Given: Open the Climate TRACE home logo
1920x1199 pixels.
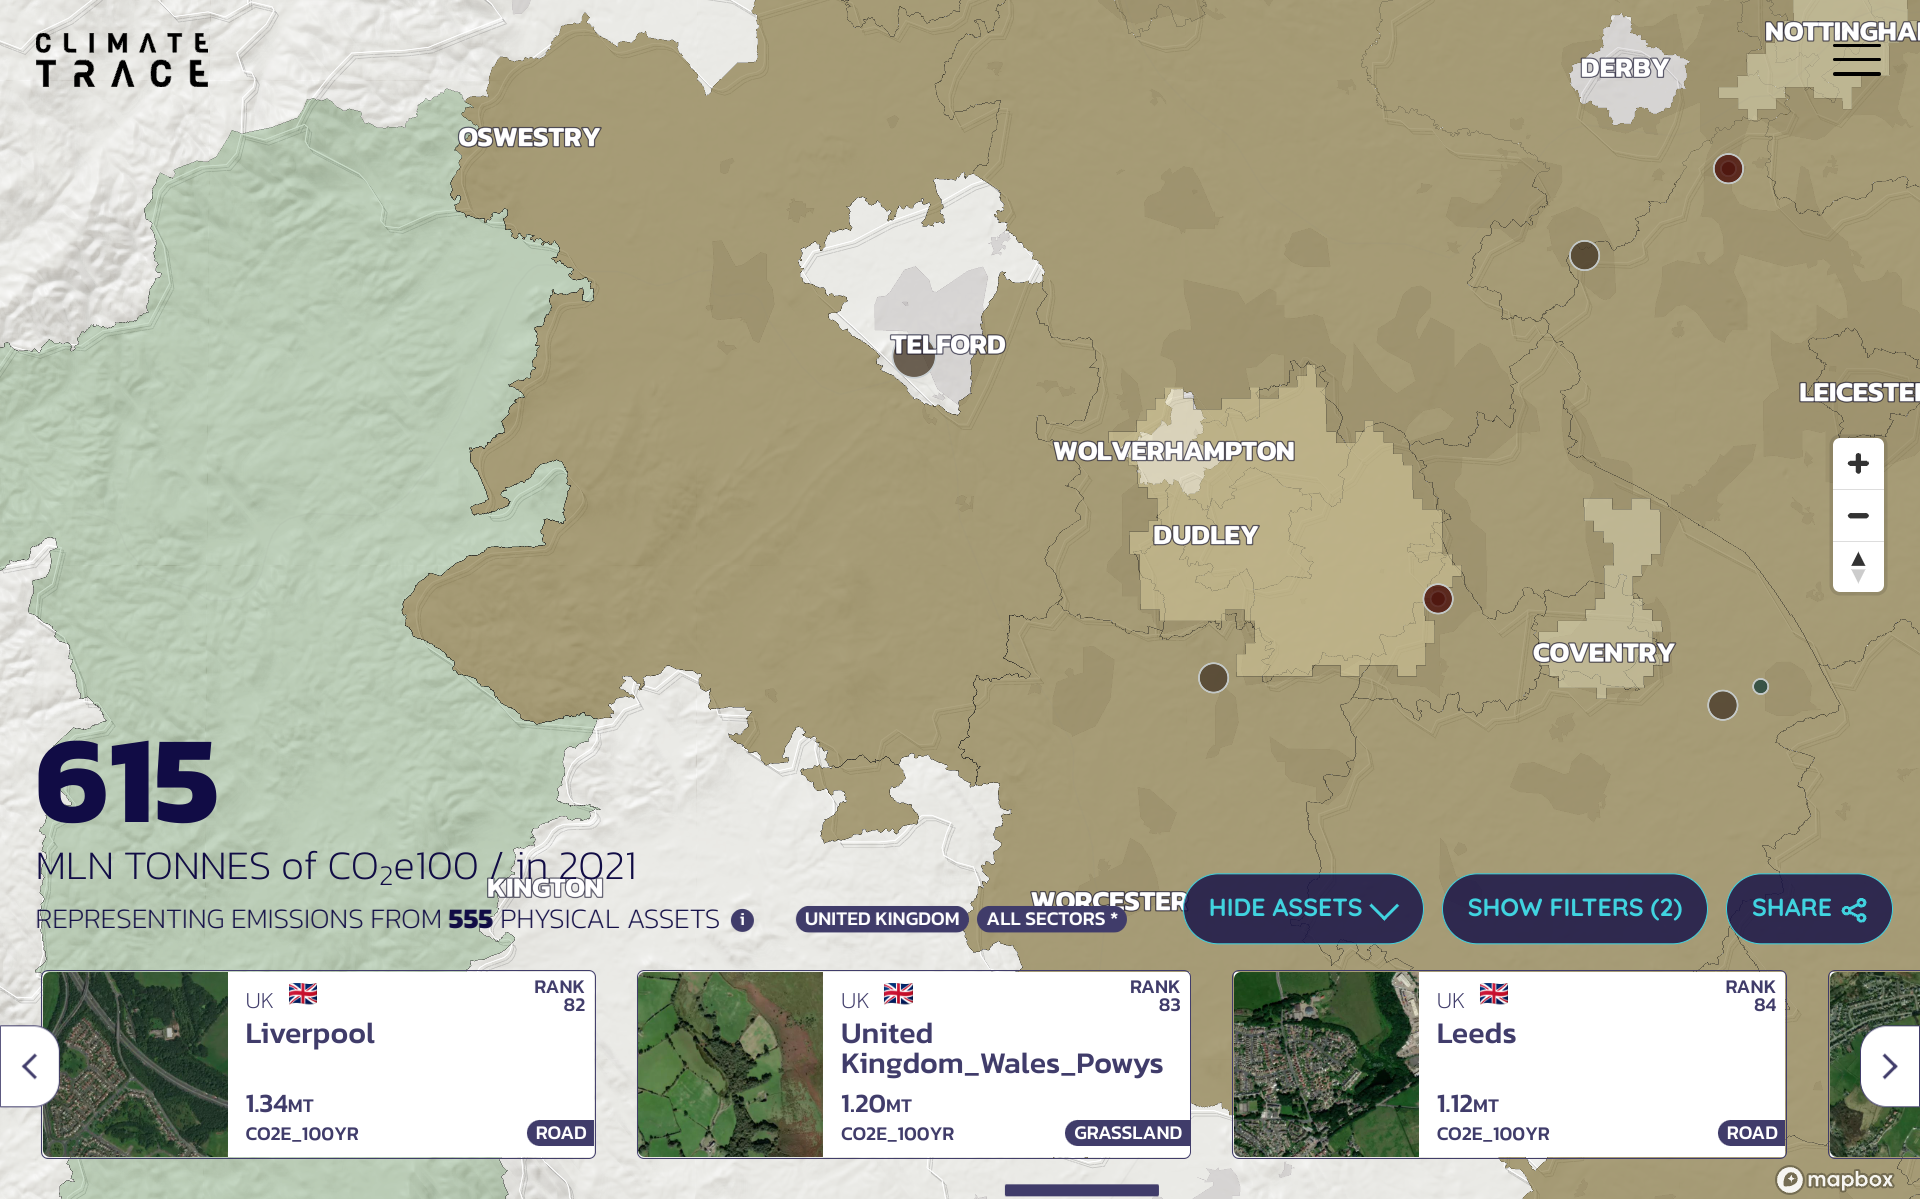Looking at the screenshot, I should (122, 60).
